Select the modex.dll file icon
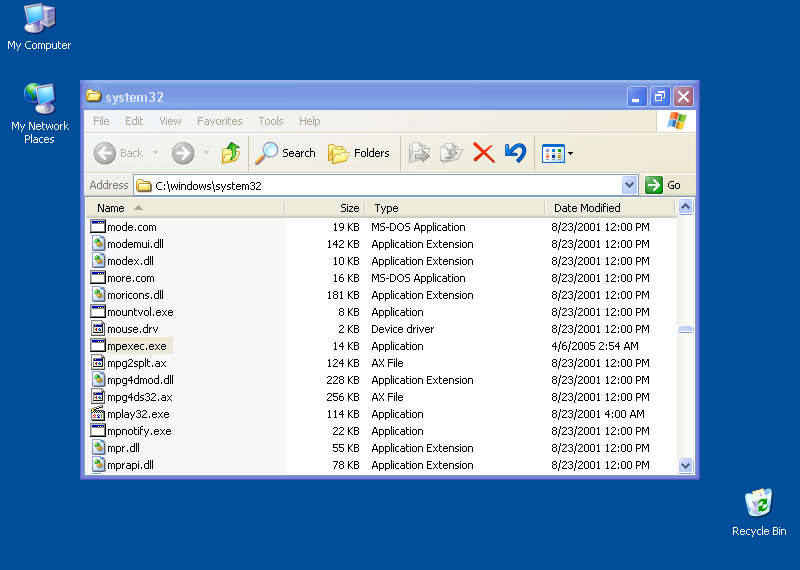Screen dimensions: 800x570 click(98, 260)
